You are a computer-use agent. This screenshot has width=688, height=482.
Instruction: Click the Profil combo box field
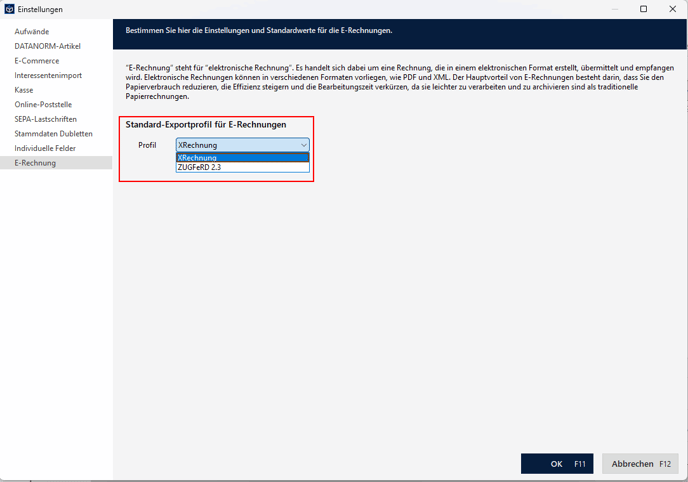point(243,145)
